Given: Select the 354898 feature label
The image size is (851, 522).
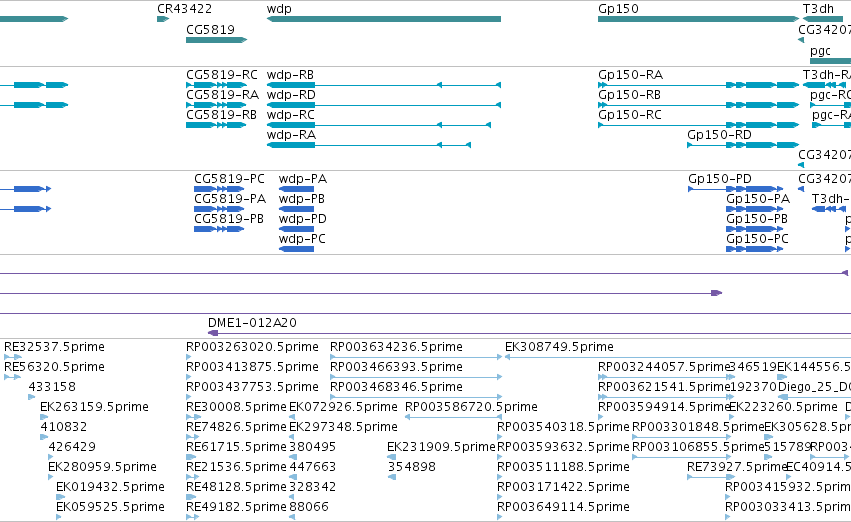Looking at the screenshot, I should coord(411,467).
